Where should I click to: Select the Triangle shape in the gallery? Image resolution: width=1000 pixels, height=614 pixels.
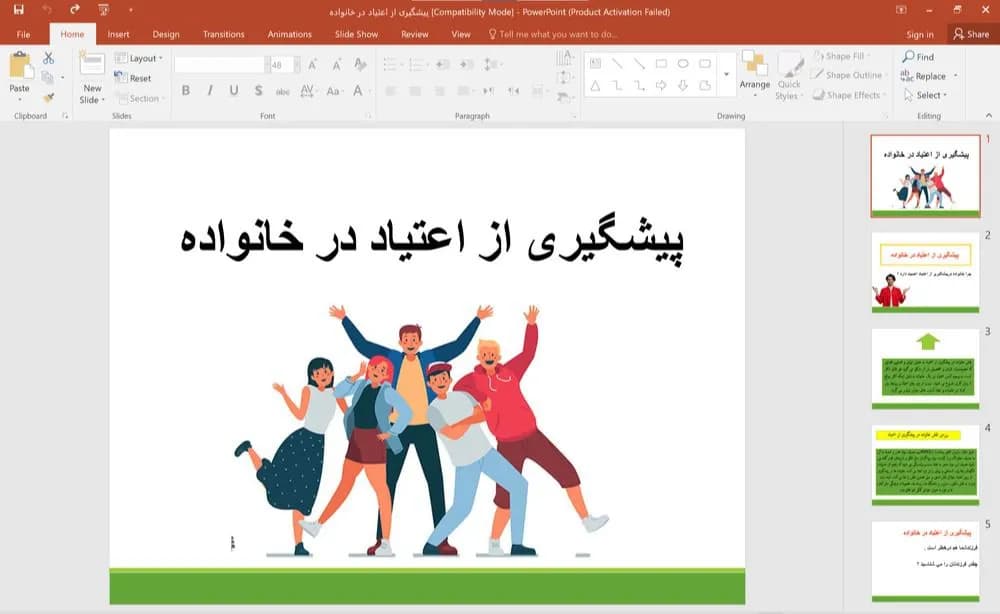click(x=595, y=85)
